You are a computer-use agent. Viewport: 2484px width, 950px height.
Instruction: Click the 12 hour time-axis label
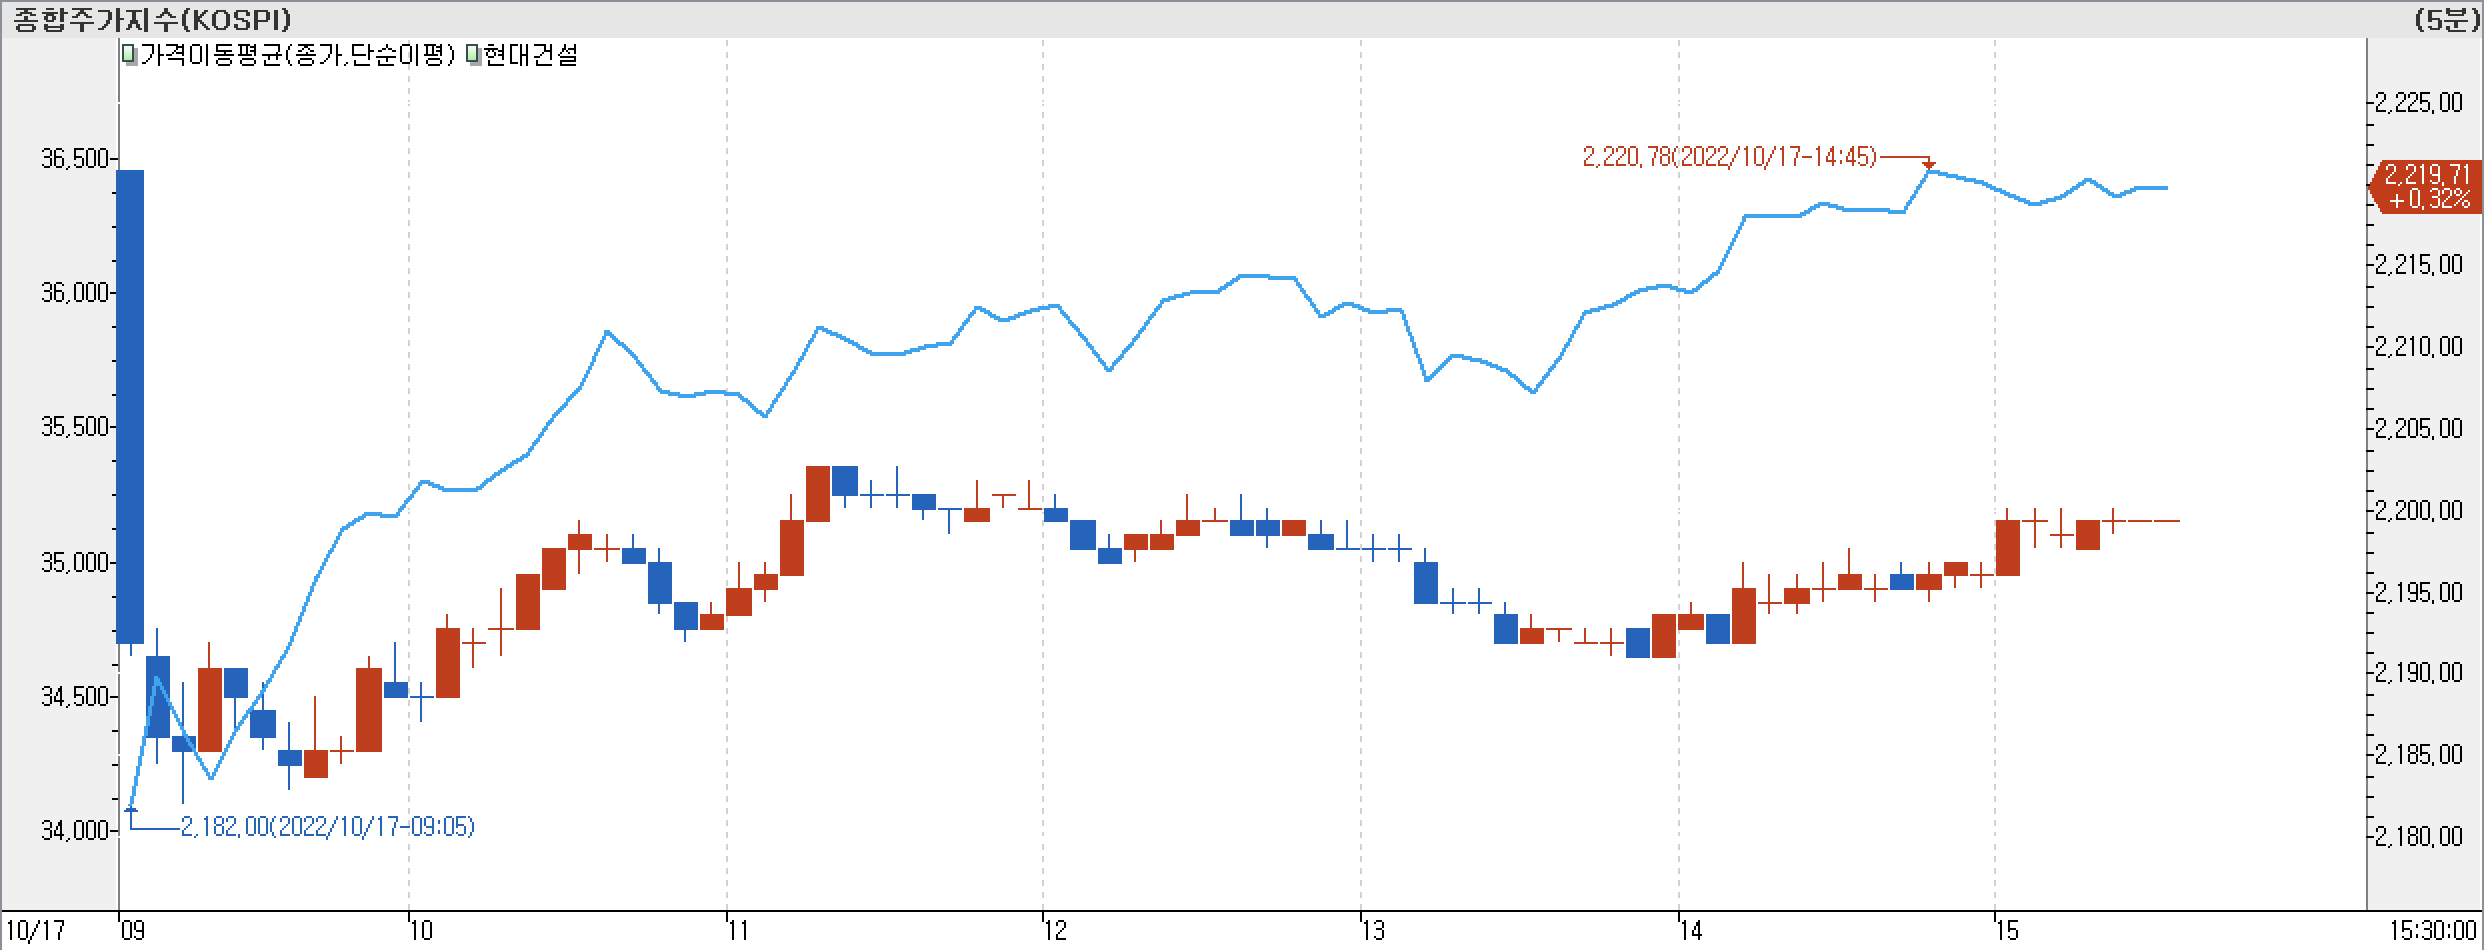coord(1056,932)
